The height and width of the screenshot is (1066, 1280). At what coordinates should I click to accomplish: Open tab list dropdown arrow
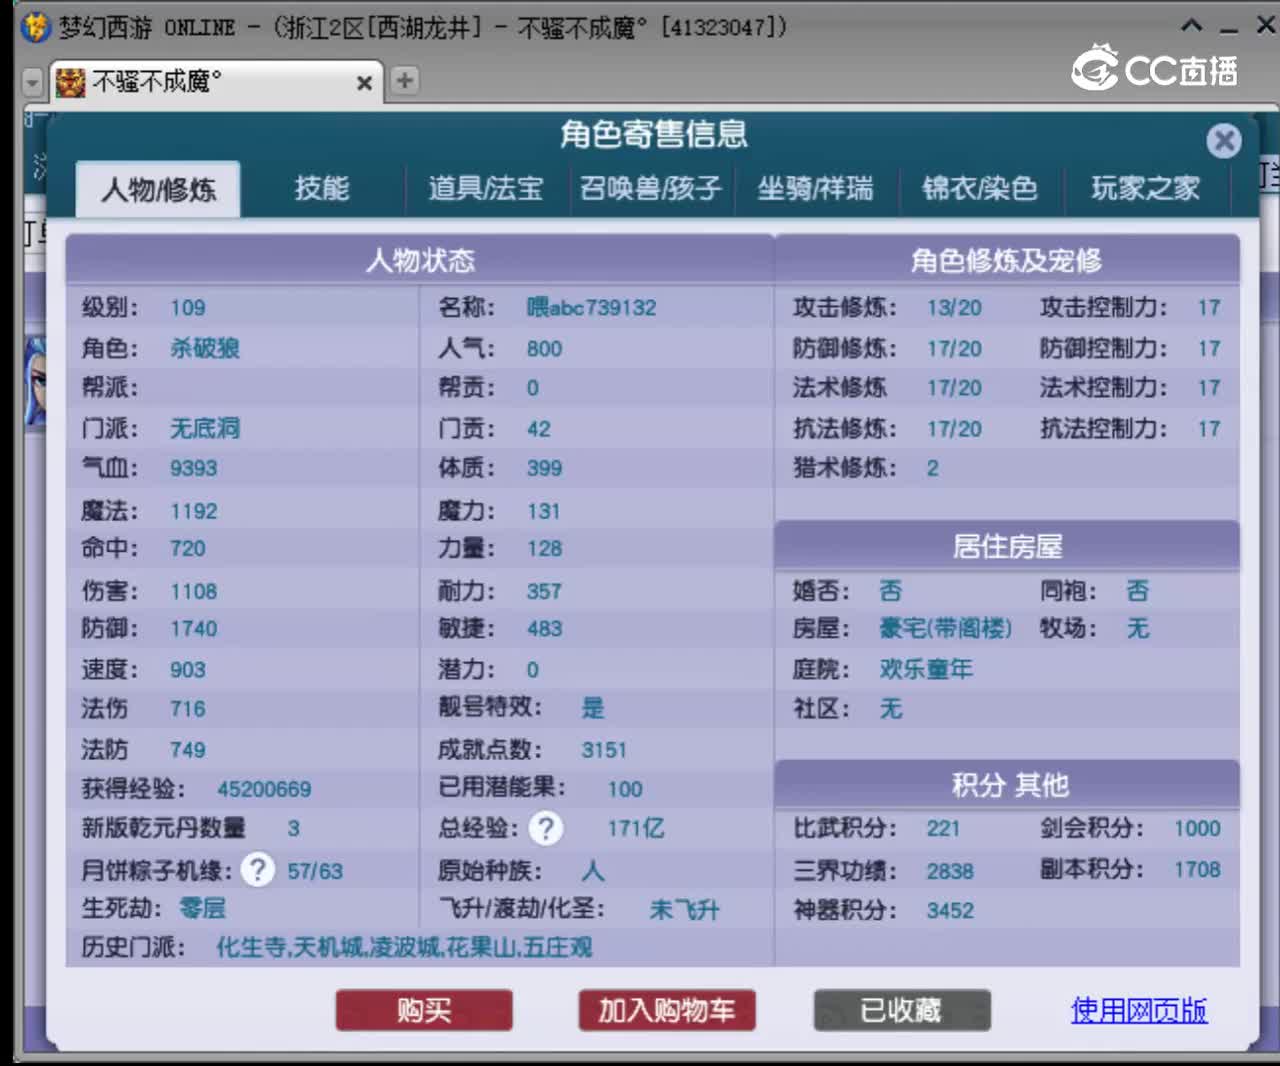(x=32, y=83)
